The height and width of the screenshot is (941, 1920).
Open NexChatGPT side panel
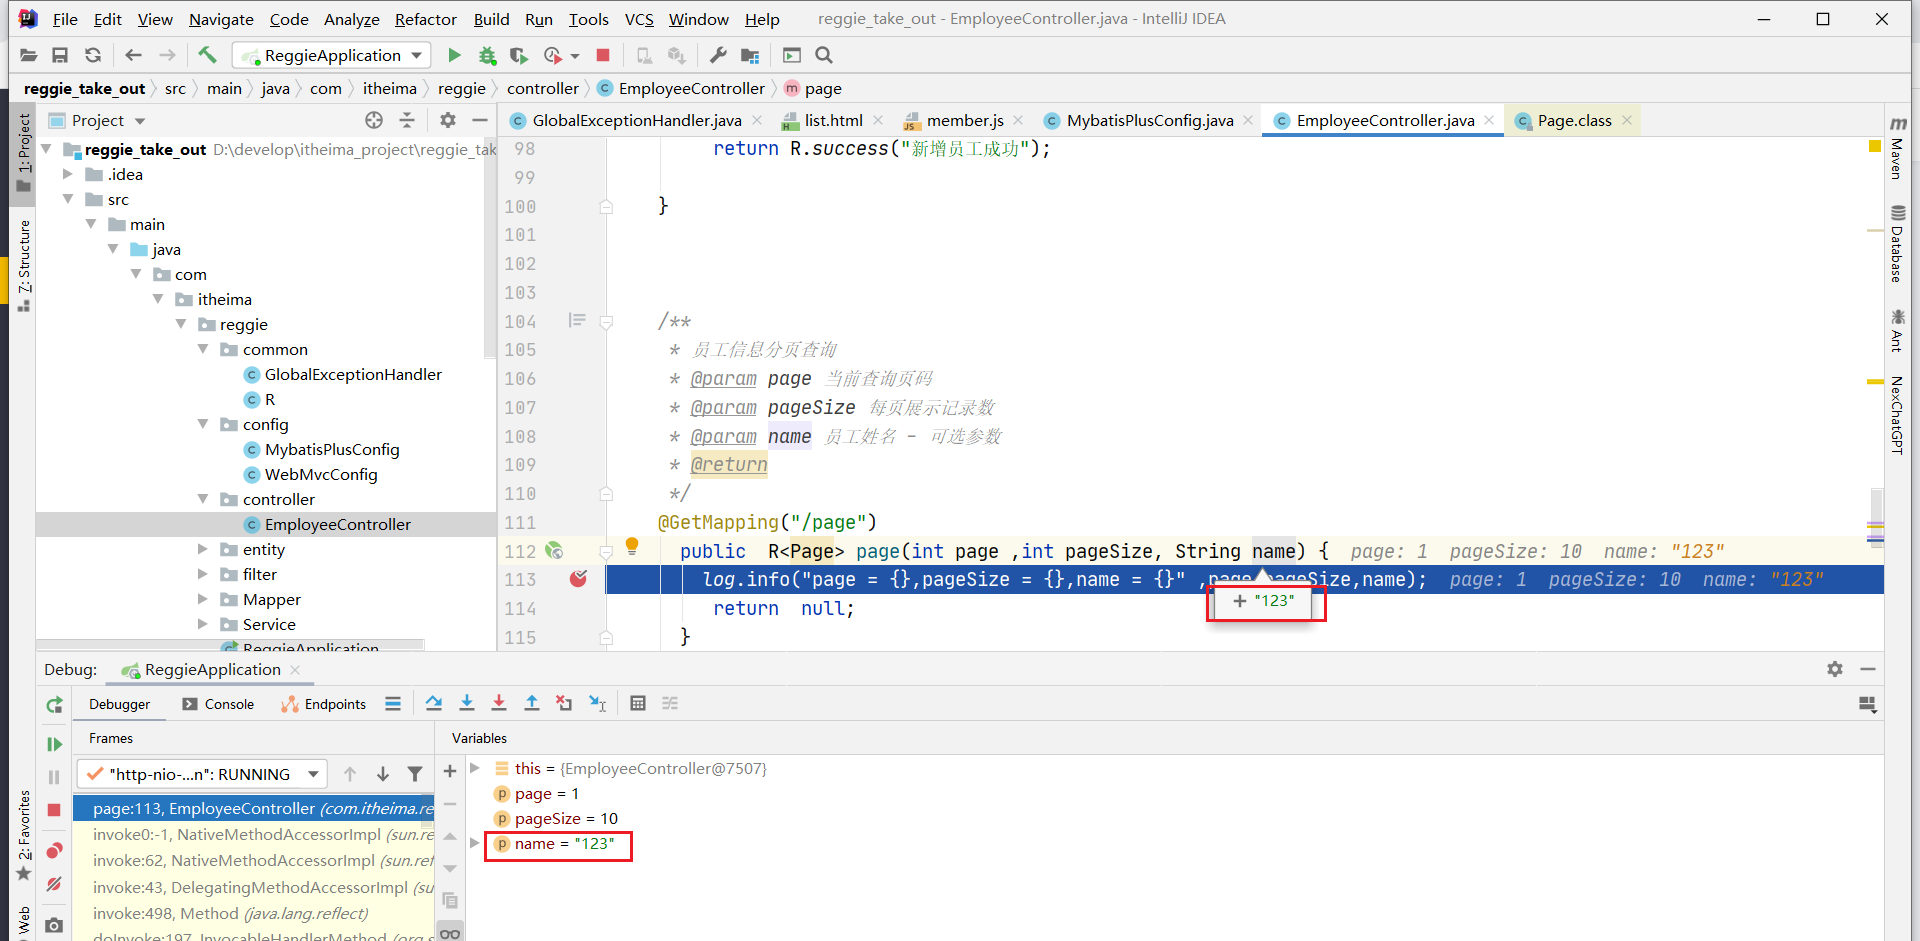[1897, 415]
